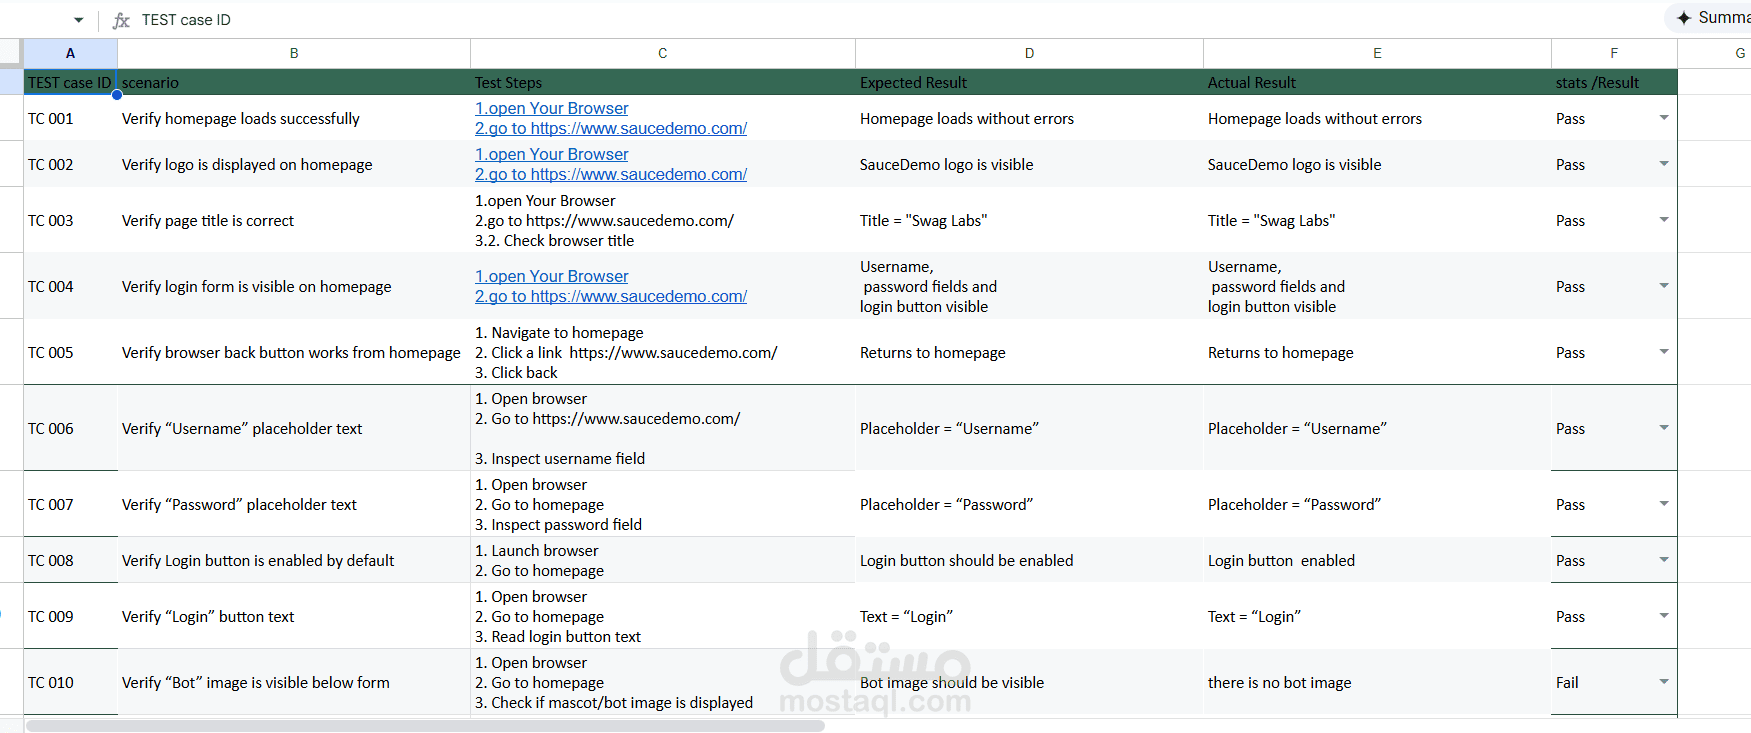1751x733 pixels.
Task: Select column F header
Action: [x=1614, y=53]
